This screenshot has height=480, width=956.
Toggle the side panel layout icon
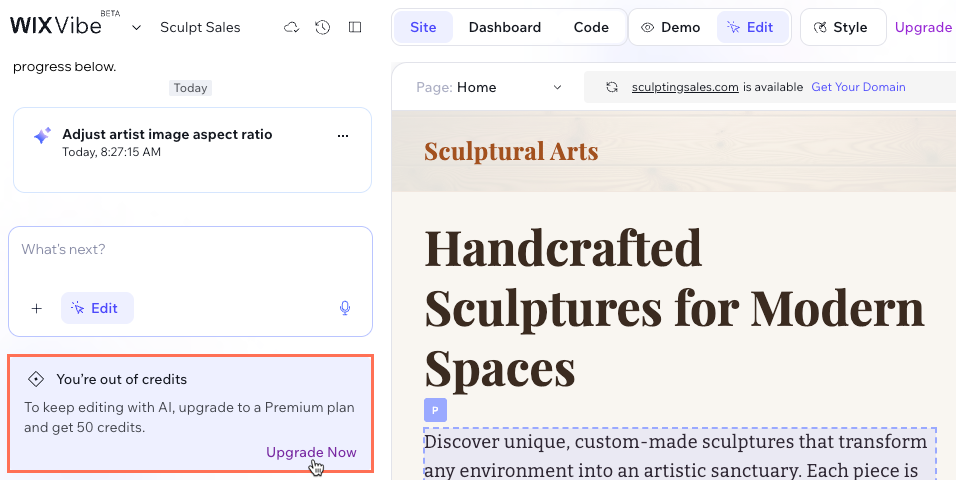pos(355,27)
